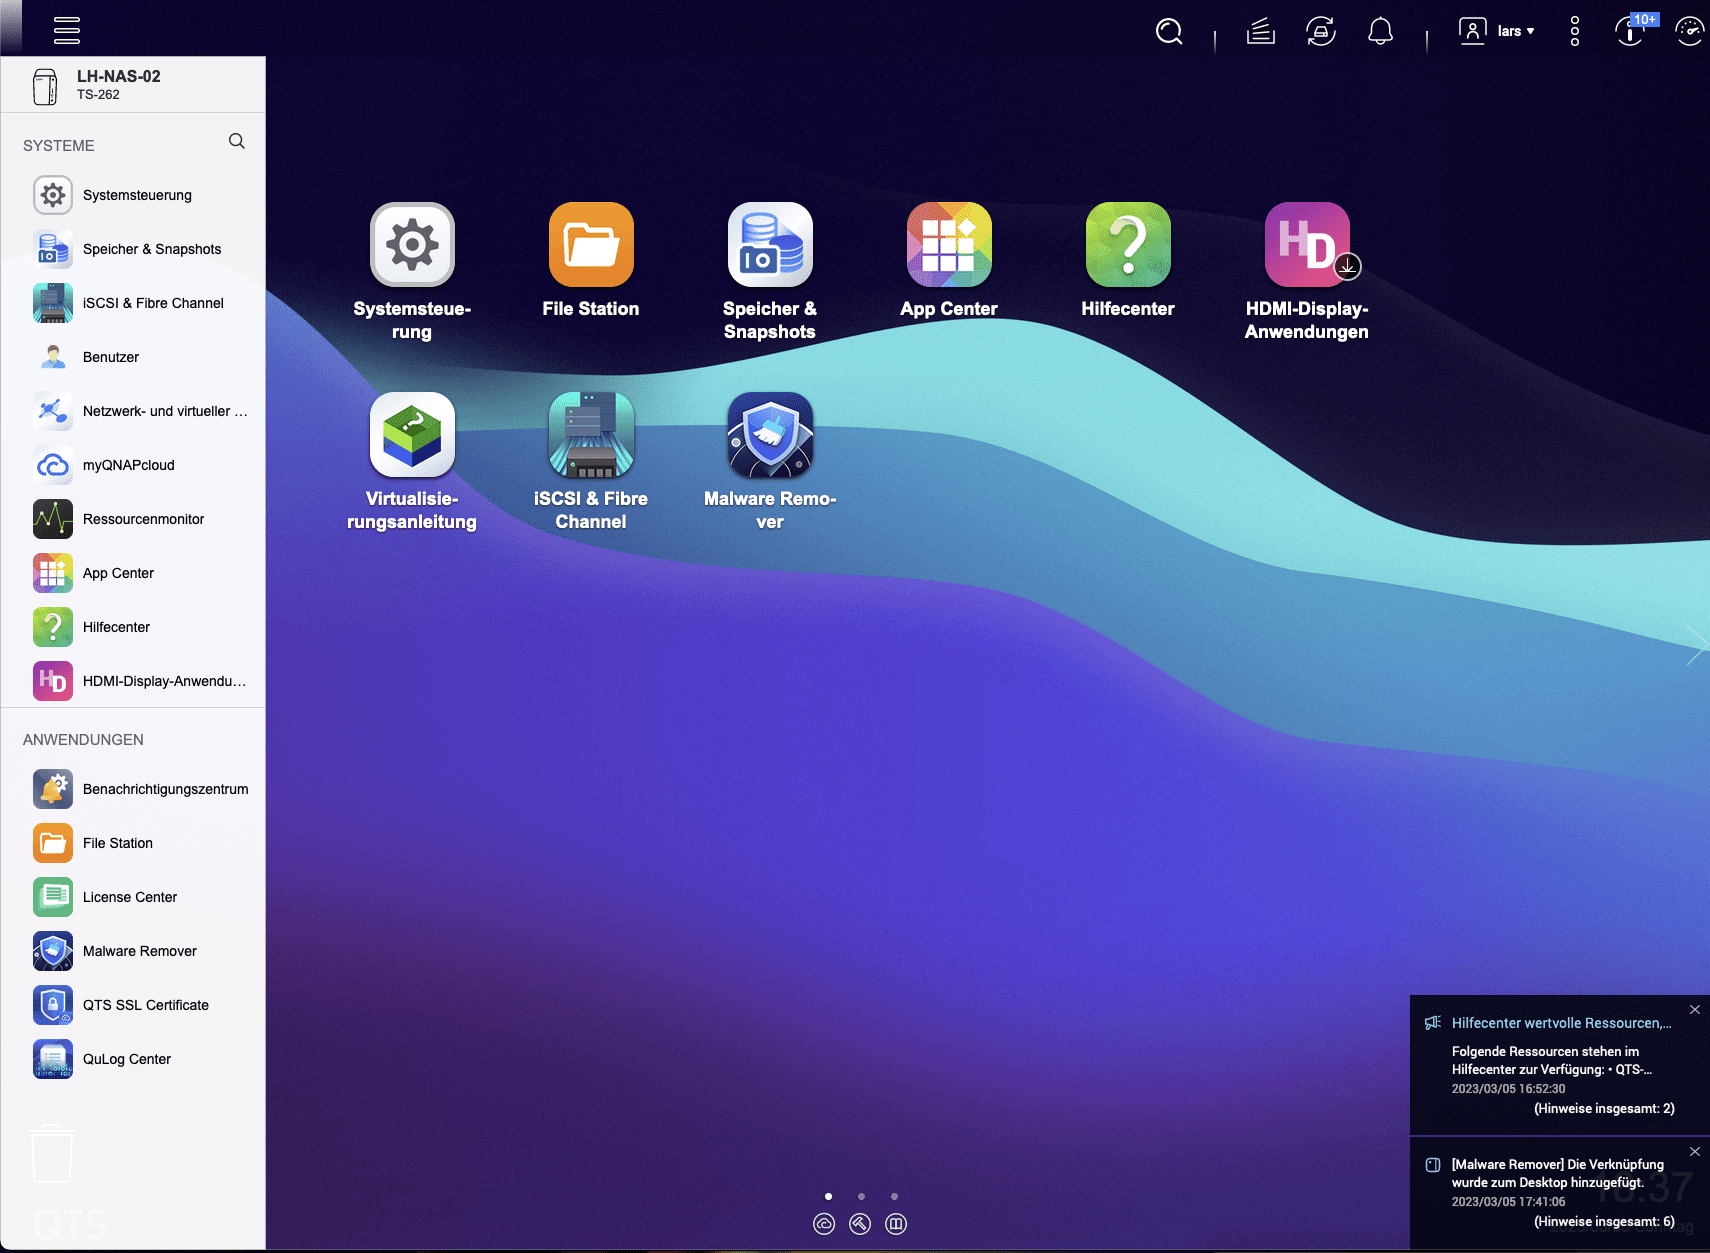This screenshot has height=1253, width=1710.
Task: Open the three-dot more options menu
Action: (x=1575, y=31)
